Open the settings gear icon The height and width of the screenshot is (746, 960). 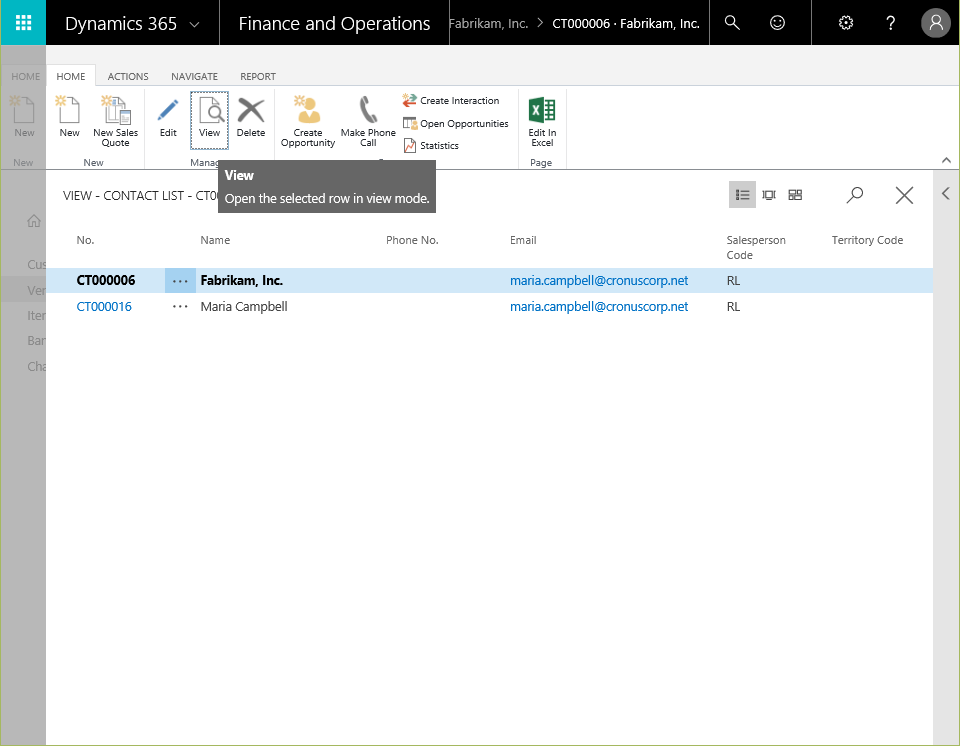click(846, 23)
